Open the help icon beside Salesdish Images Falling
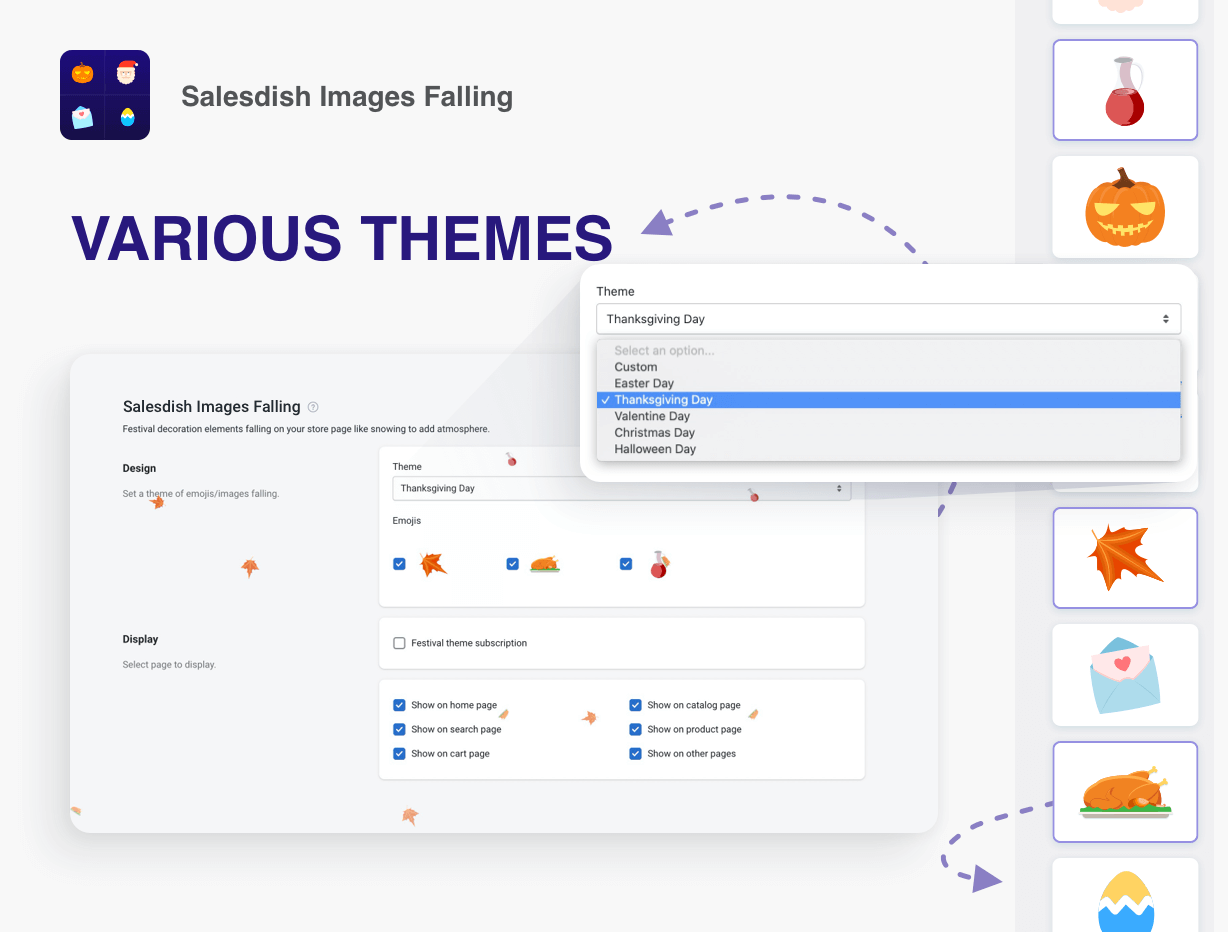 (313, 407)
